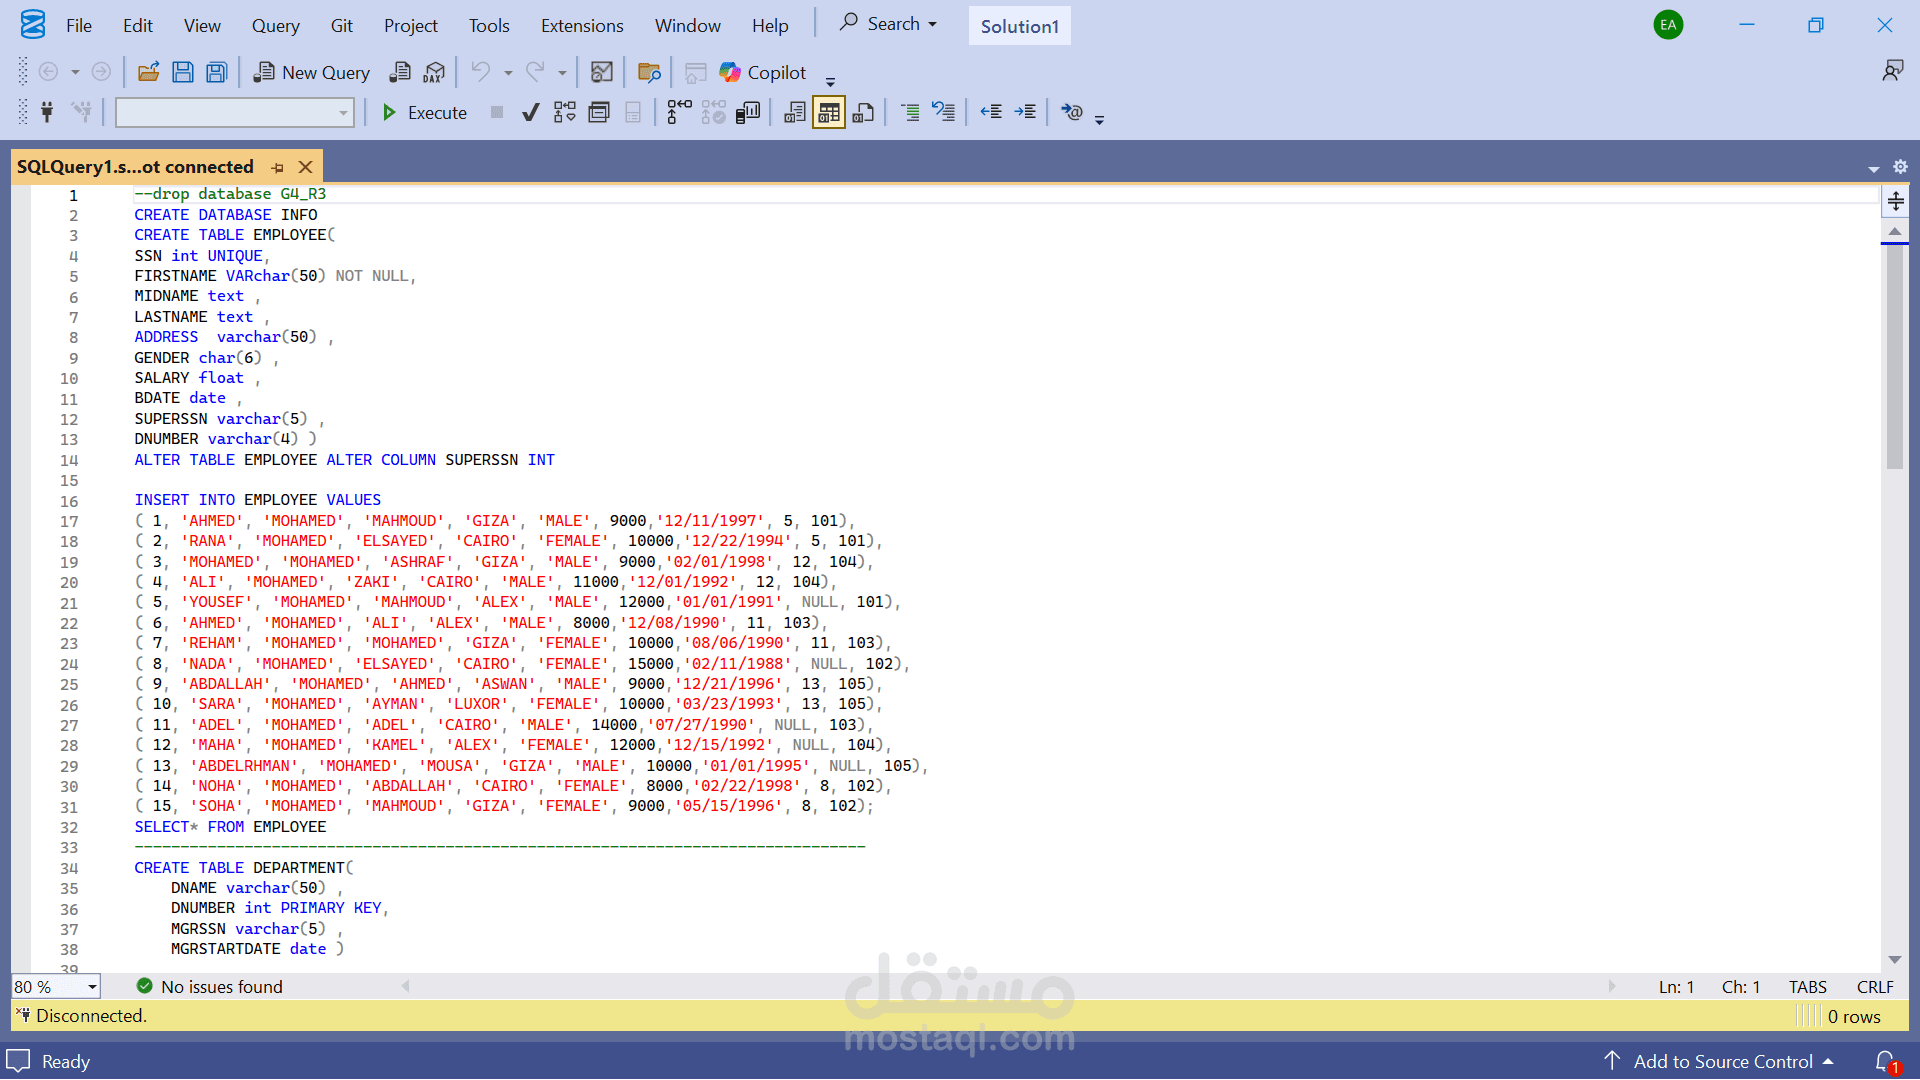
Task: Open the EA account badge
Action: (x=1668, y=25)
